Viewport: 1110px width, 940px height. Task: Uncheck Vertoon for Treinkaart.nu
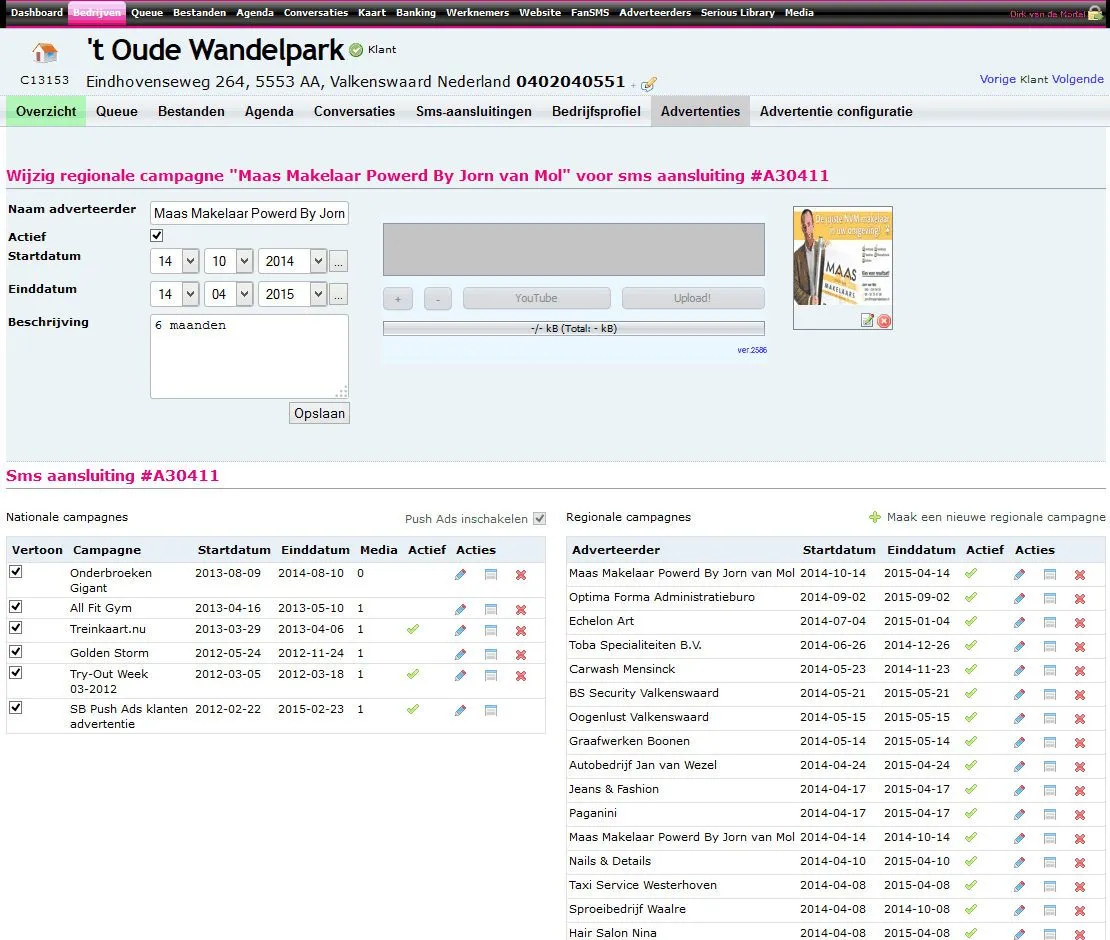click(16, 629)
